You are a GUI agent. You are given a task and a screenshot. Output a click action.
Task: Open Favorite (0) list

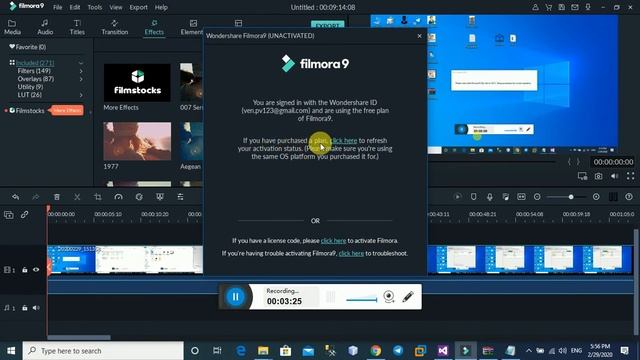pyautogui.click(x=28, y=47)
